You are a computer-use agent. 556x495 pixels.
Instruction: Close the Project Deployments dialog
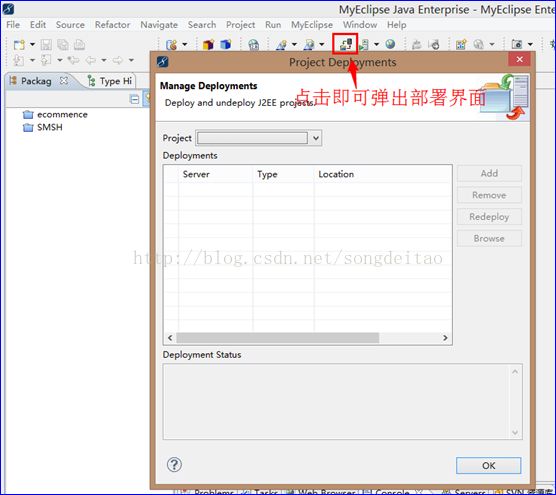click(519, 60)
